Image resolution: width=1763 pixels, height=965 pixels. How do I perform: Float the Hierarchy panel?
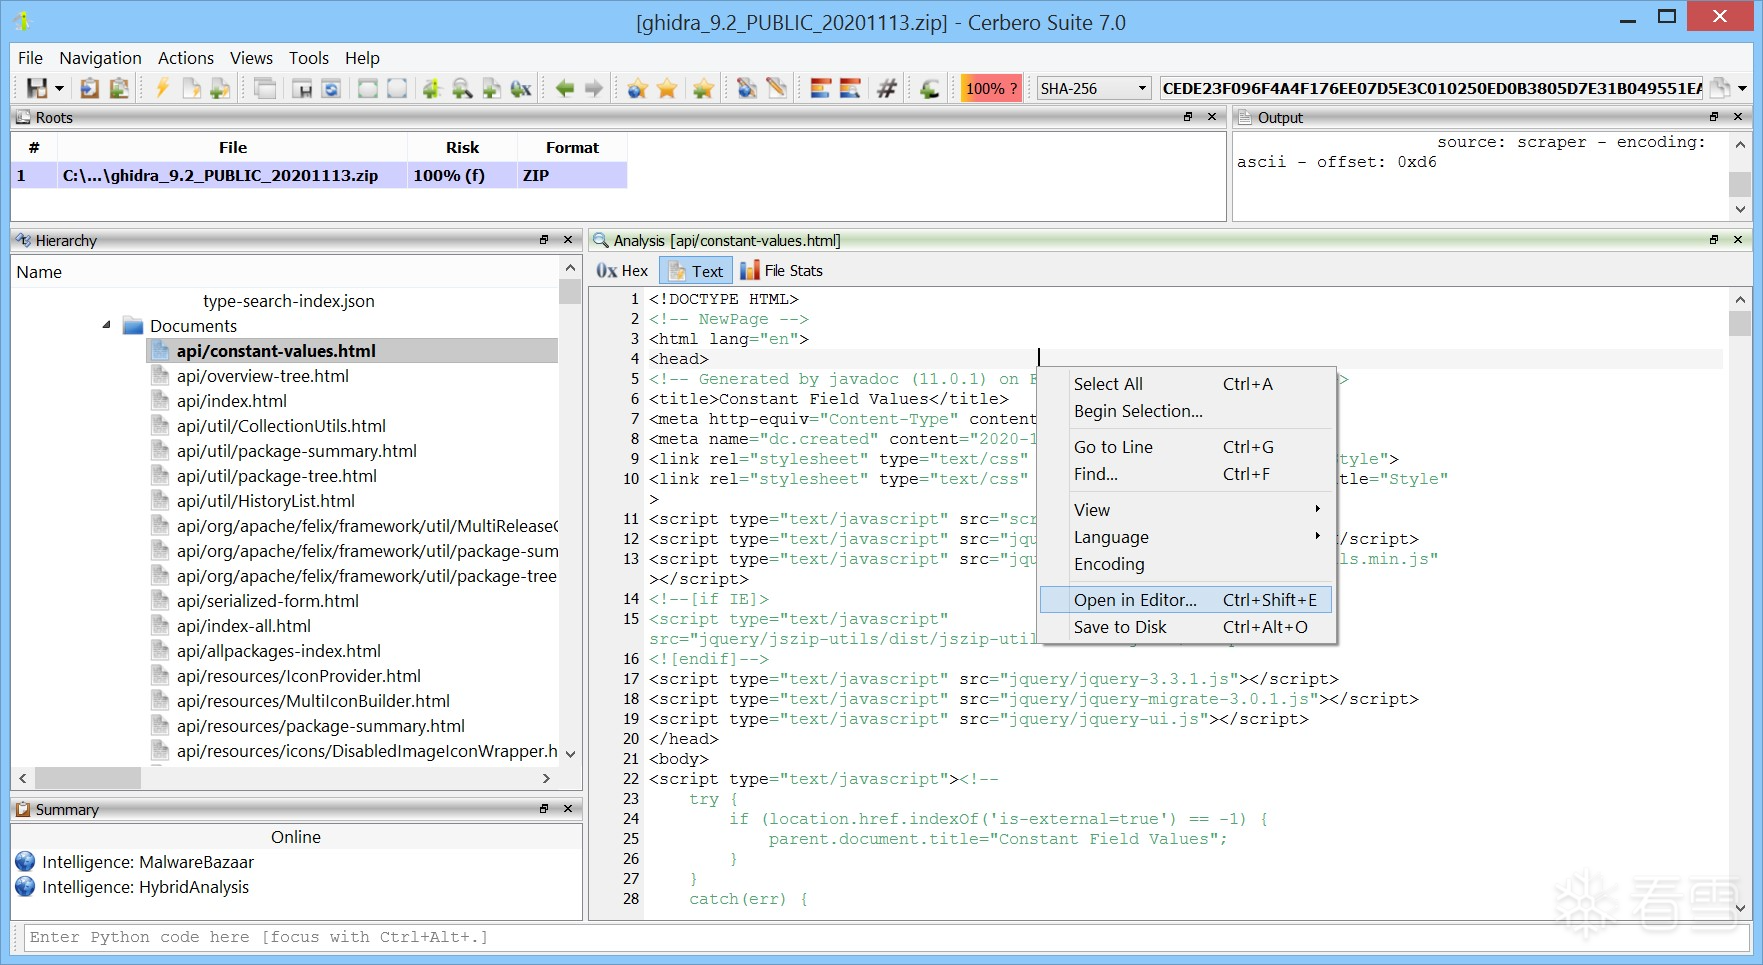[544, 240]
